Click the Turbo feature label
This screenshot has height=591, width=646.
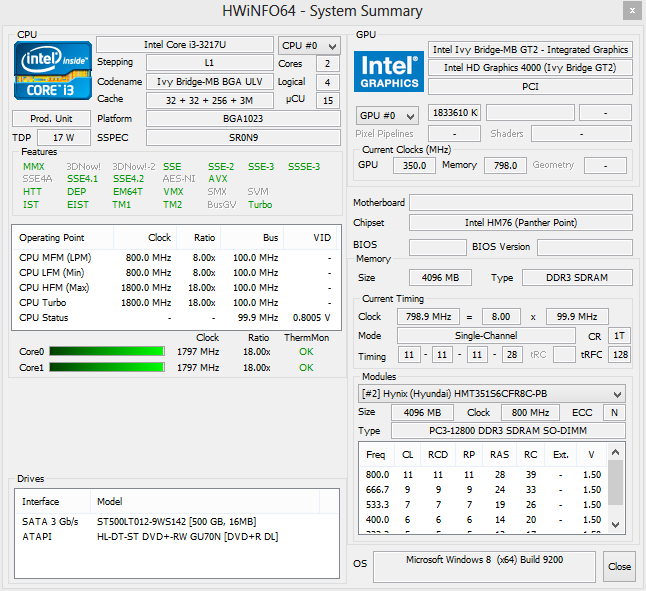[x=260, y=205]
